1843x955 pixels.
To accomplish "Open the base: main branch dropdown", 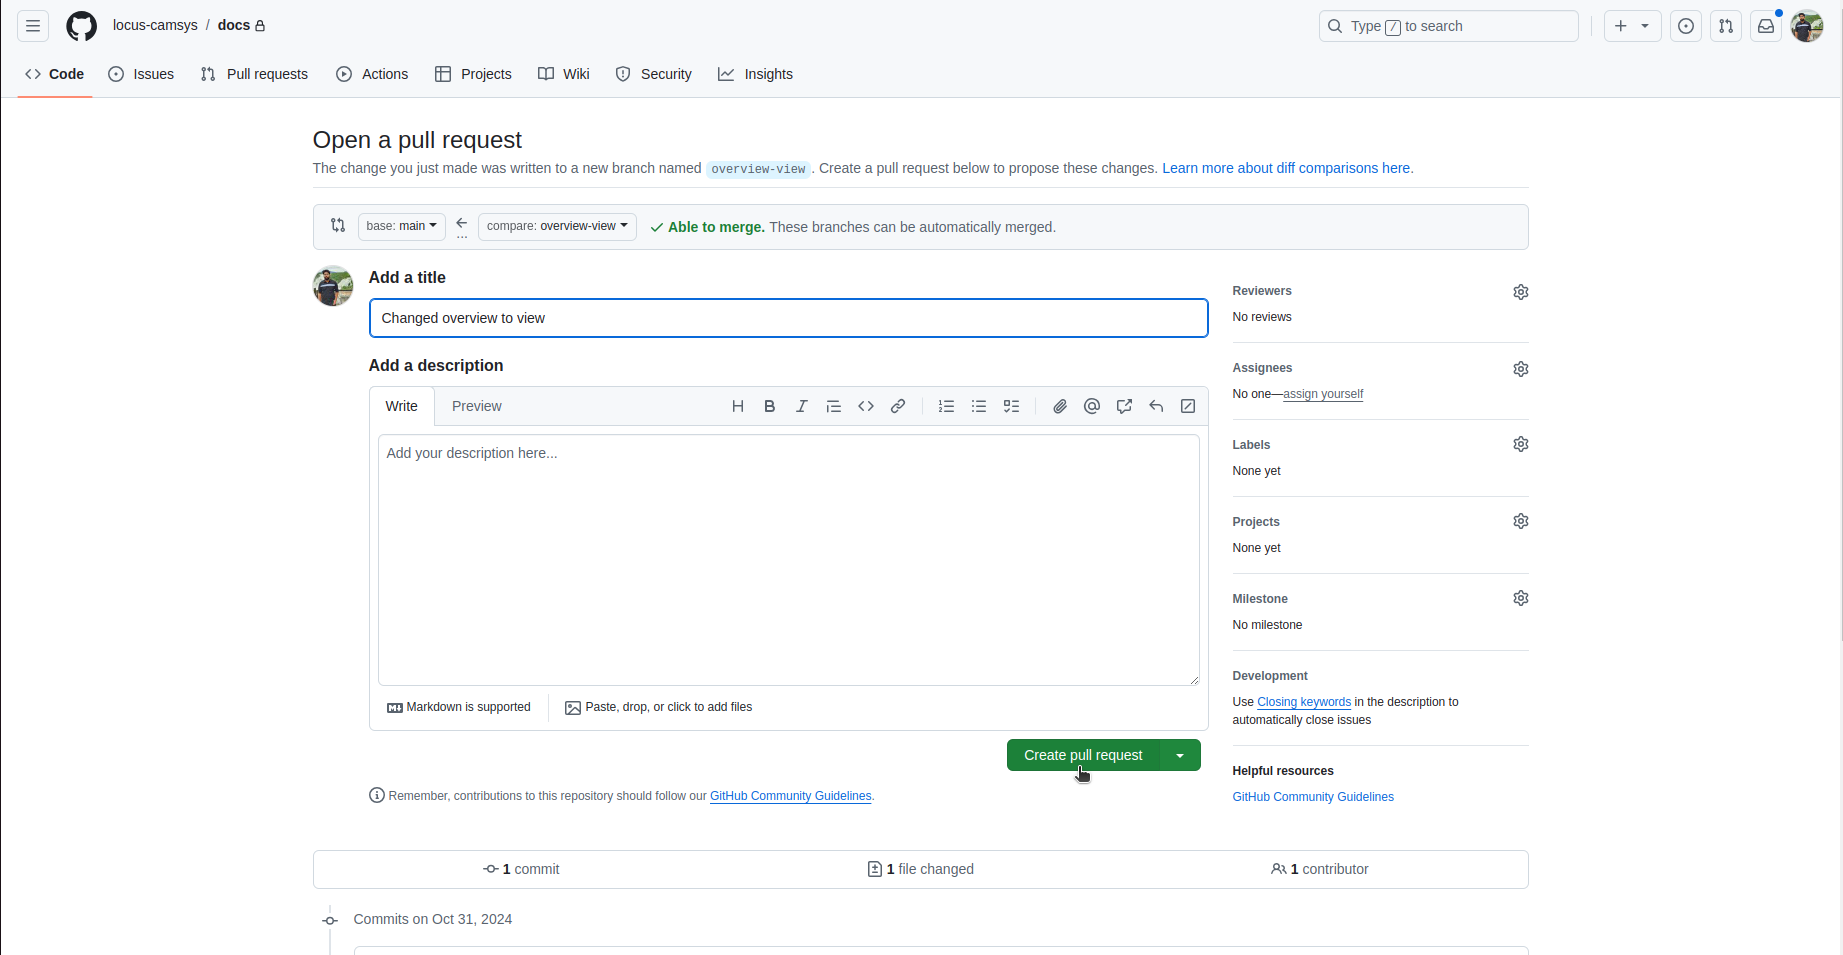I will [x=401, y=226].
